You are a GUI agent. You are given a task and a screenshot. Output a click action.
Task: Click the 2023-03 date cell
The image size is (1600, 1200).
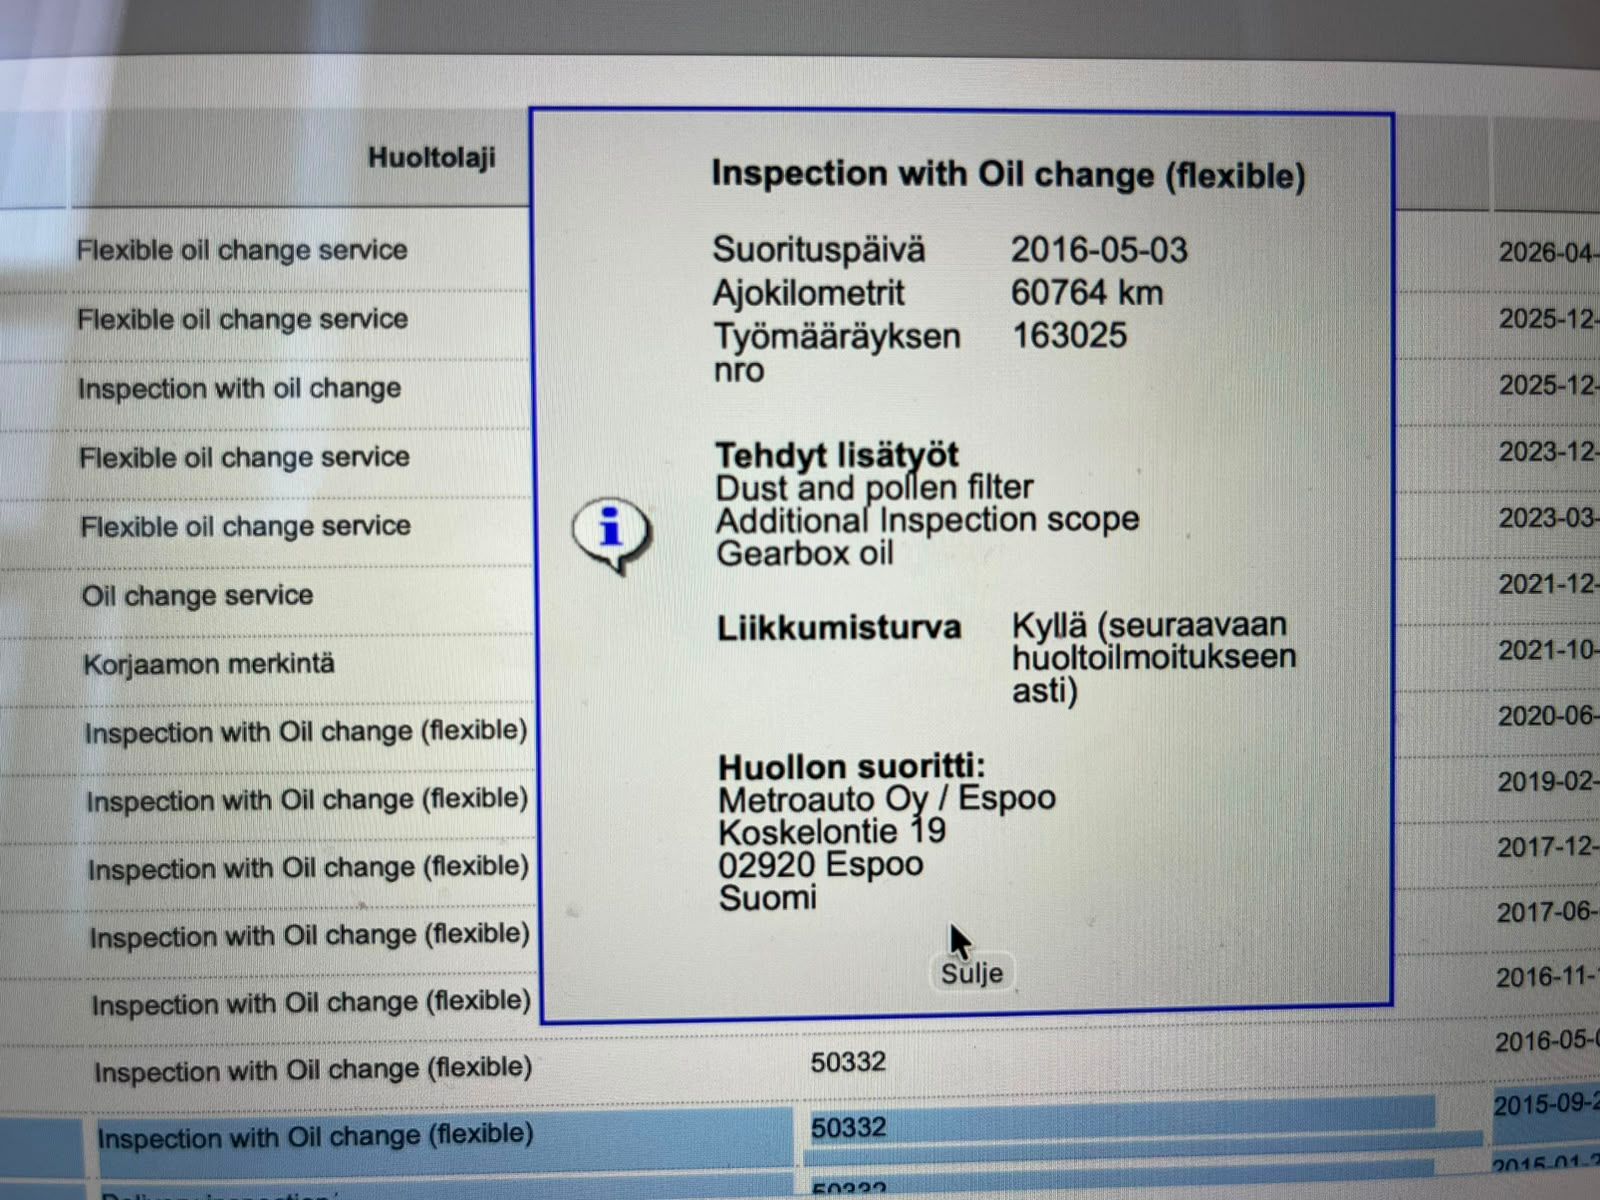[x=1548, y=518]
